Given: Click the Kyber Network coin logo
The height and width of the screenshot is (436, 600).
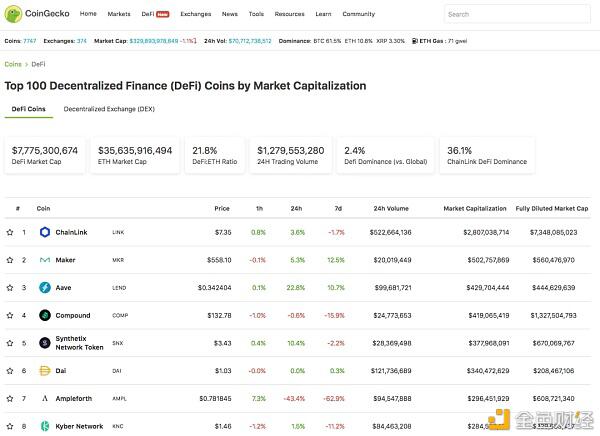Looking at the screenshot, I should tap(45, 426).
